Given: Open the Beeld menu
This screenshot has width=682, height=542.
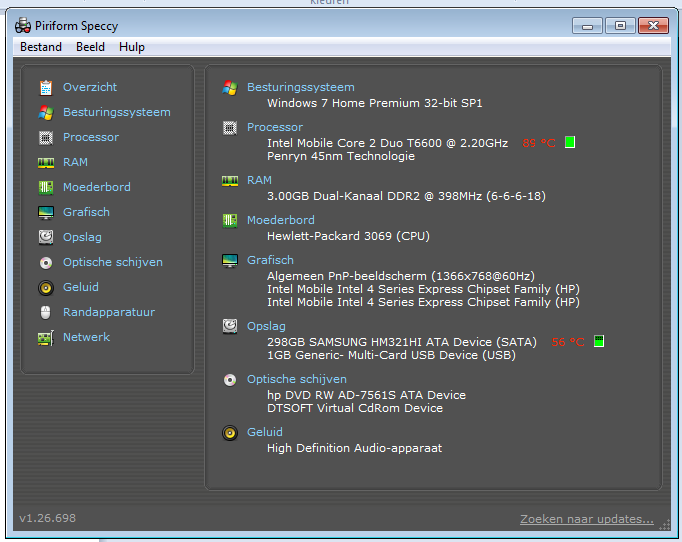Looking at the screenshot, I should click(x=90, y=47).
